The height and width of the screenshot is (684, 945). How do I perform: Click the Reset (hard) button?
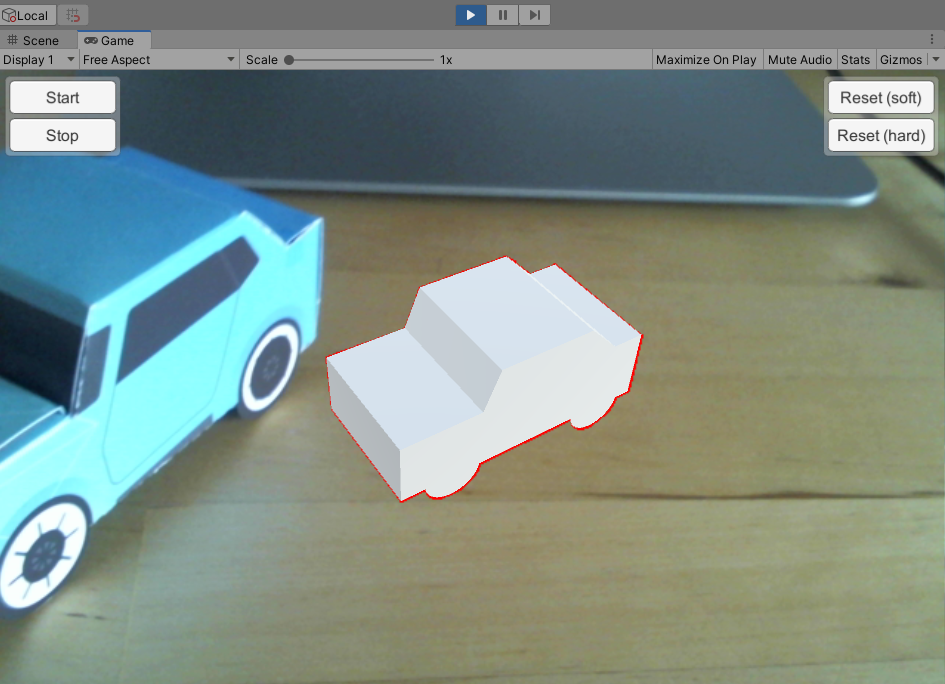[x=880, y=136]
